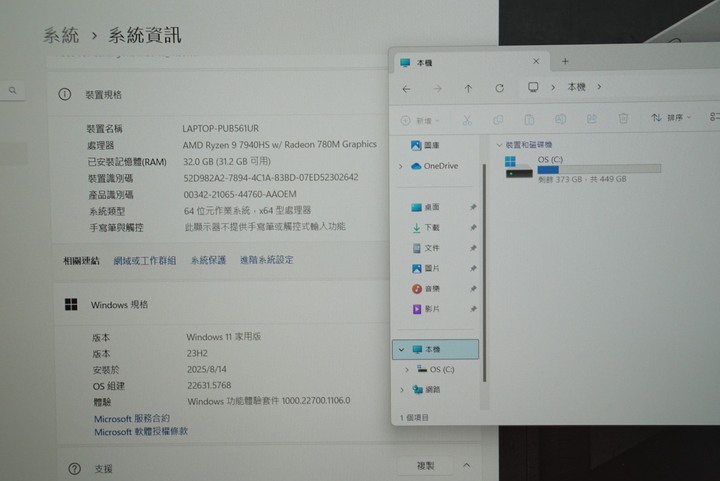The height and width of the screenshot is (481, 720).
Task: Unpin 桌面 using its pin icon
Action: point(473,207)
